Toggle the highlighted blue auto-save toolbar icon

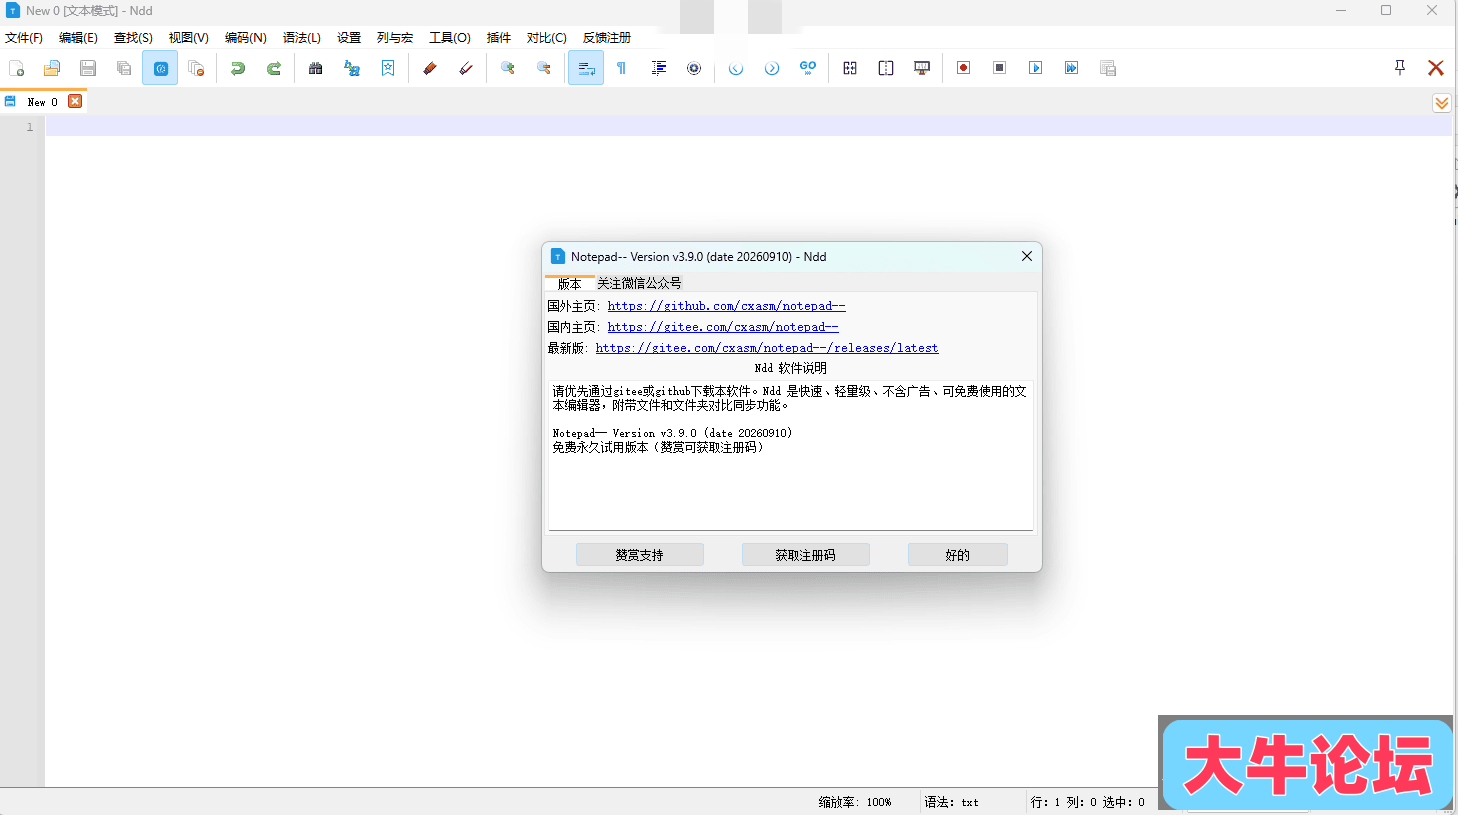click(160, 68)
